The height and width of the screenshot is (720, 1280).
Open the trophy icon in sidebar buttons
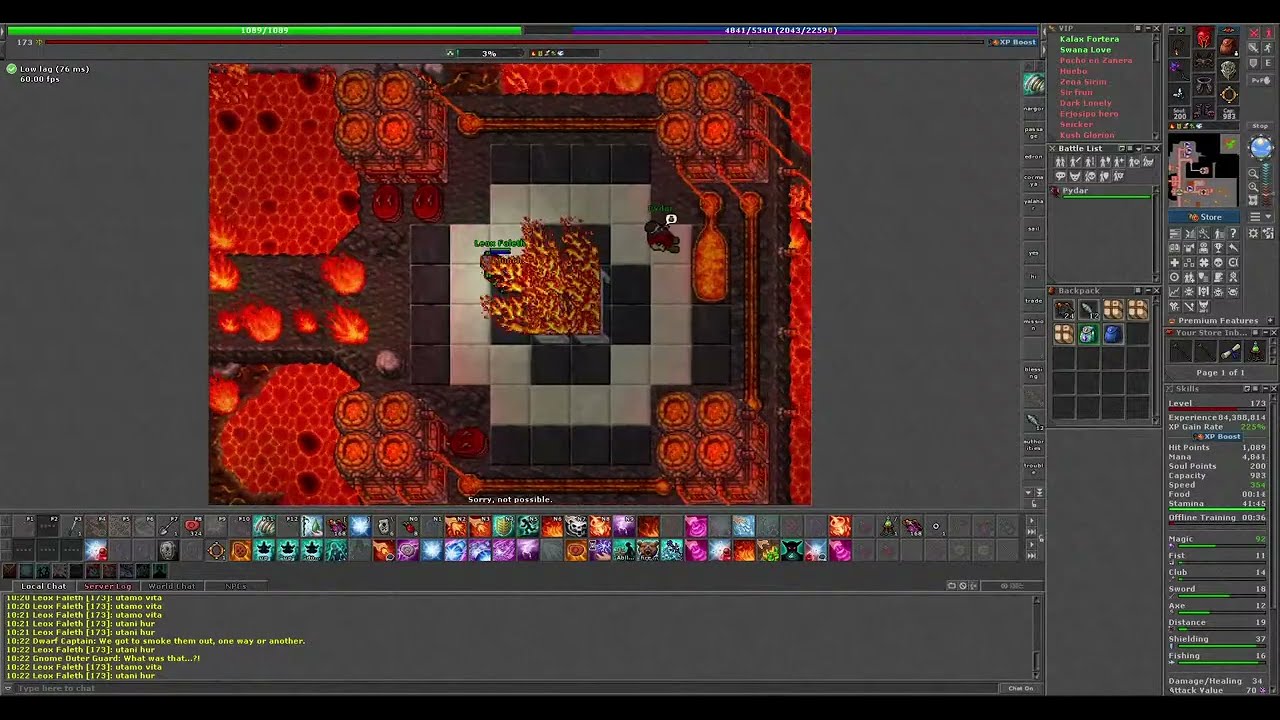click(1218, 248)
